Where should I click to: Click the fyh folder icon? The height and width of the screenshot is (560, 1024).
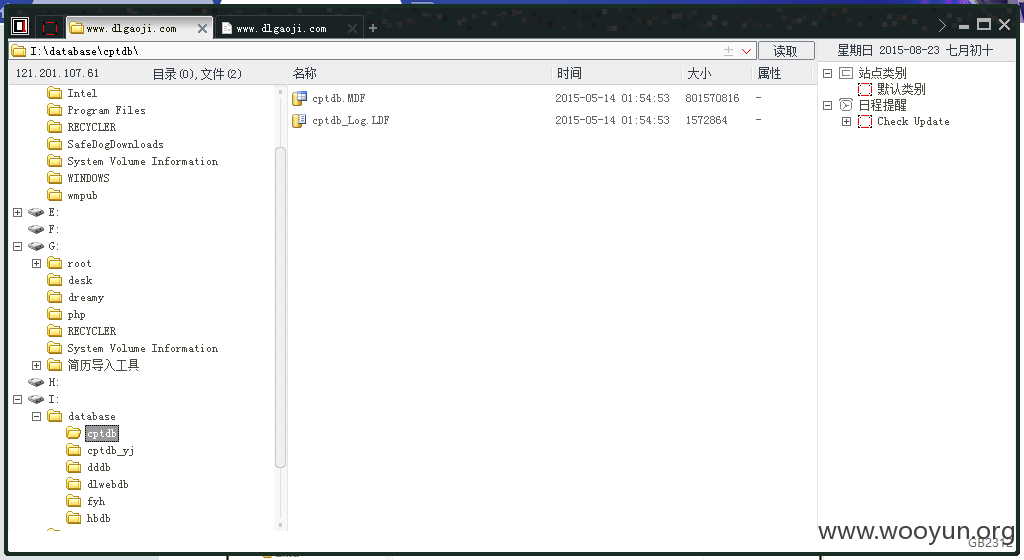[x=74, y=501]
